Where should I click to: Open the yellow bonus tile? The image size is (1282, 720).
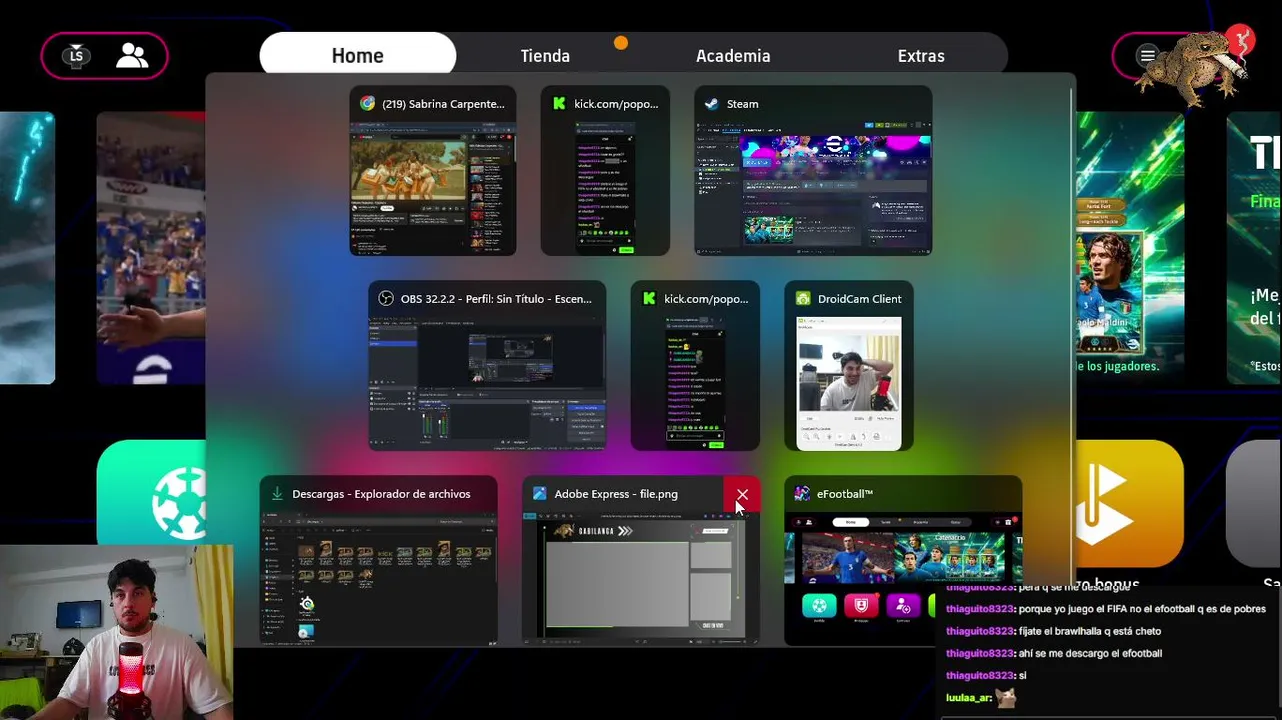click(1129, 503)
